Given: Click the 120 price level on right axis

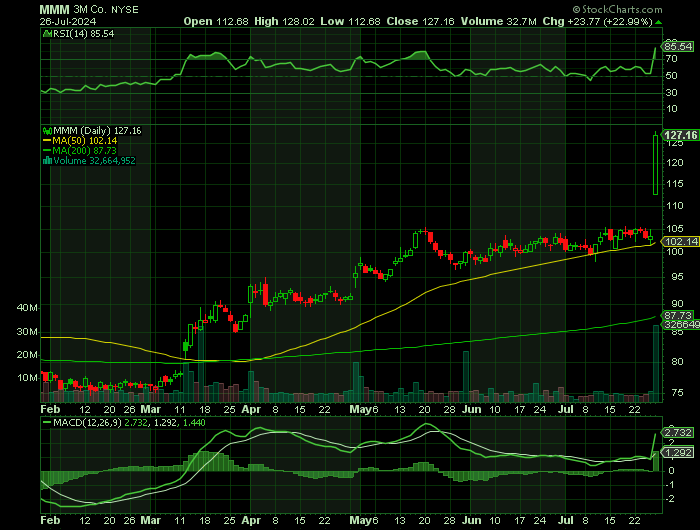Looking at the screenshot, I should pos(675,163).
